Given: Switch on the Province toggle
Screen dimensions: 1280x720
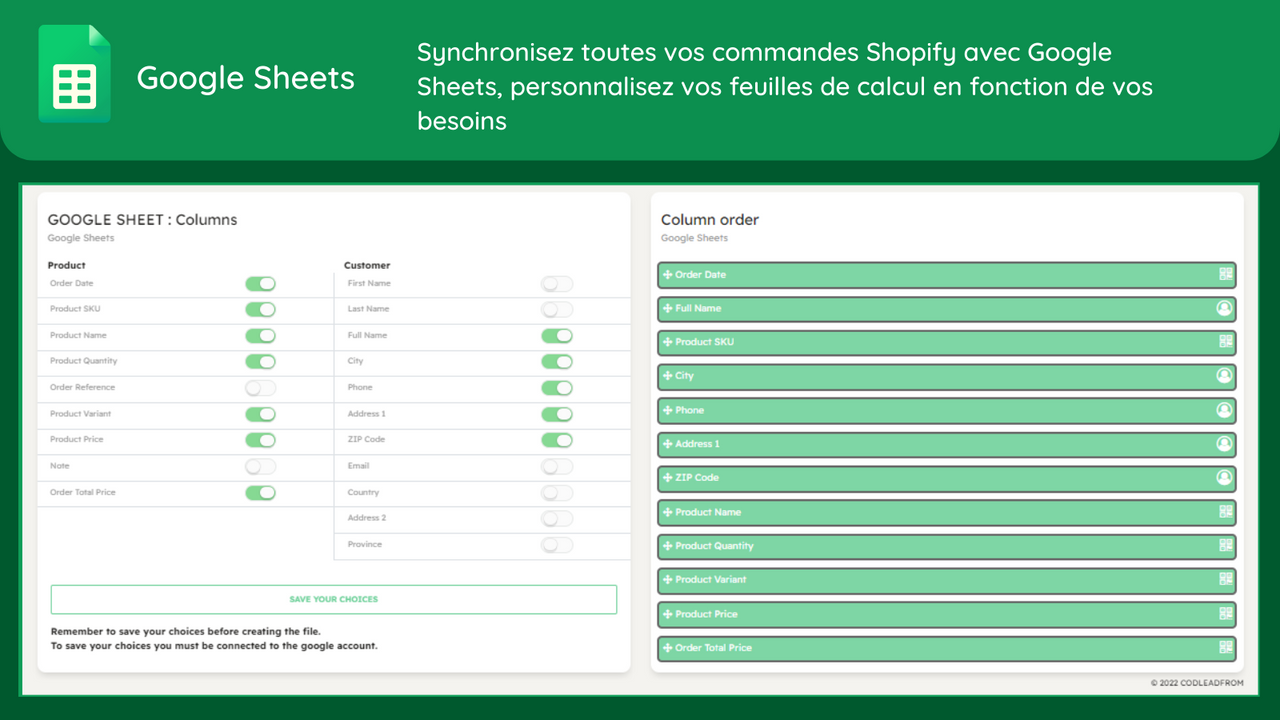Looking at the screenshot, I should click(x=557, y=545).
